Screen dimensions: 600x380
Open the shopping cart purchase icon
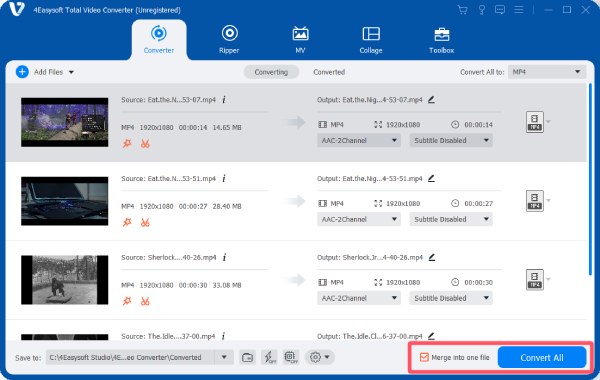pyautogui.click(x=463, y=10)
